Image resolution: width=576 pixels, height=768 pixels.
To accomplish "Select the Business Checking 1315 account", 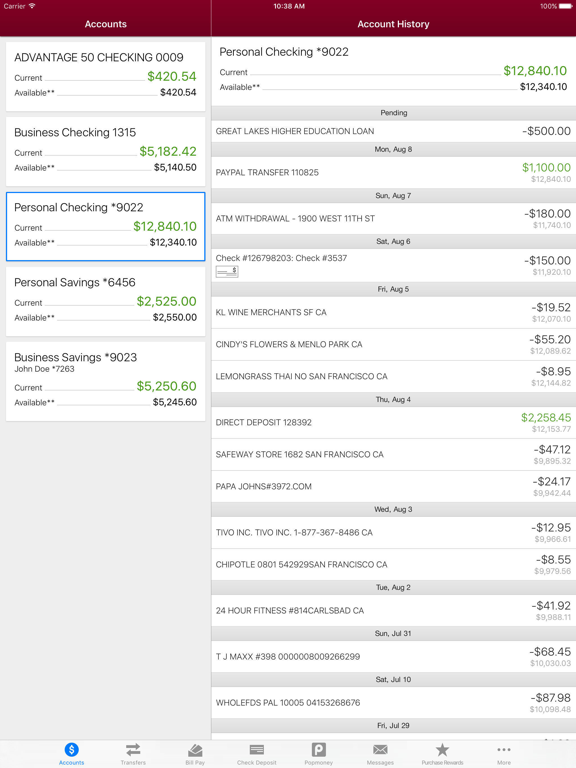I will click(105, 151).
